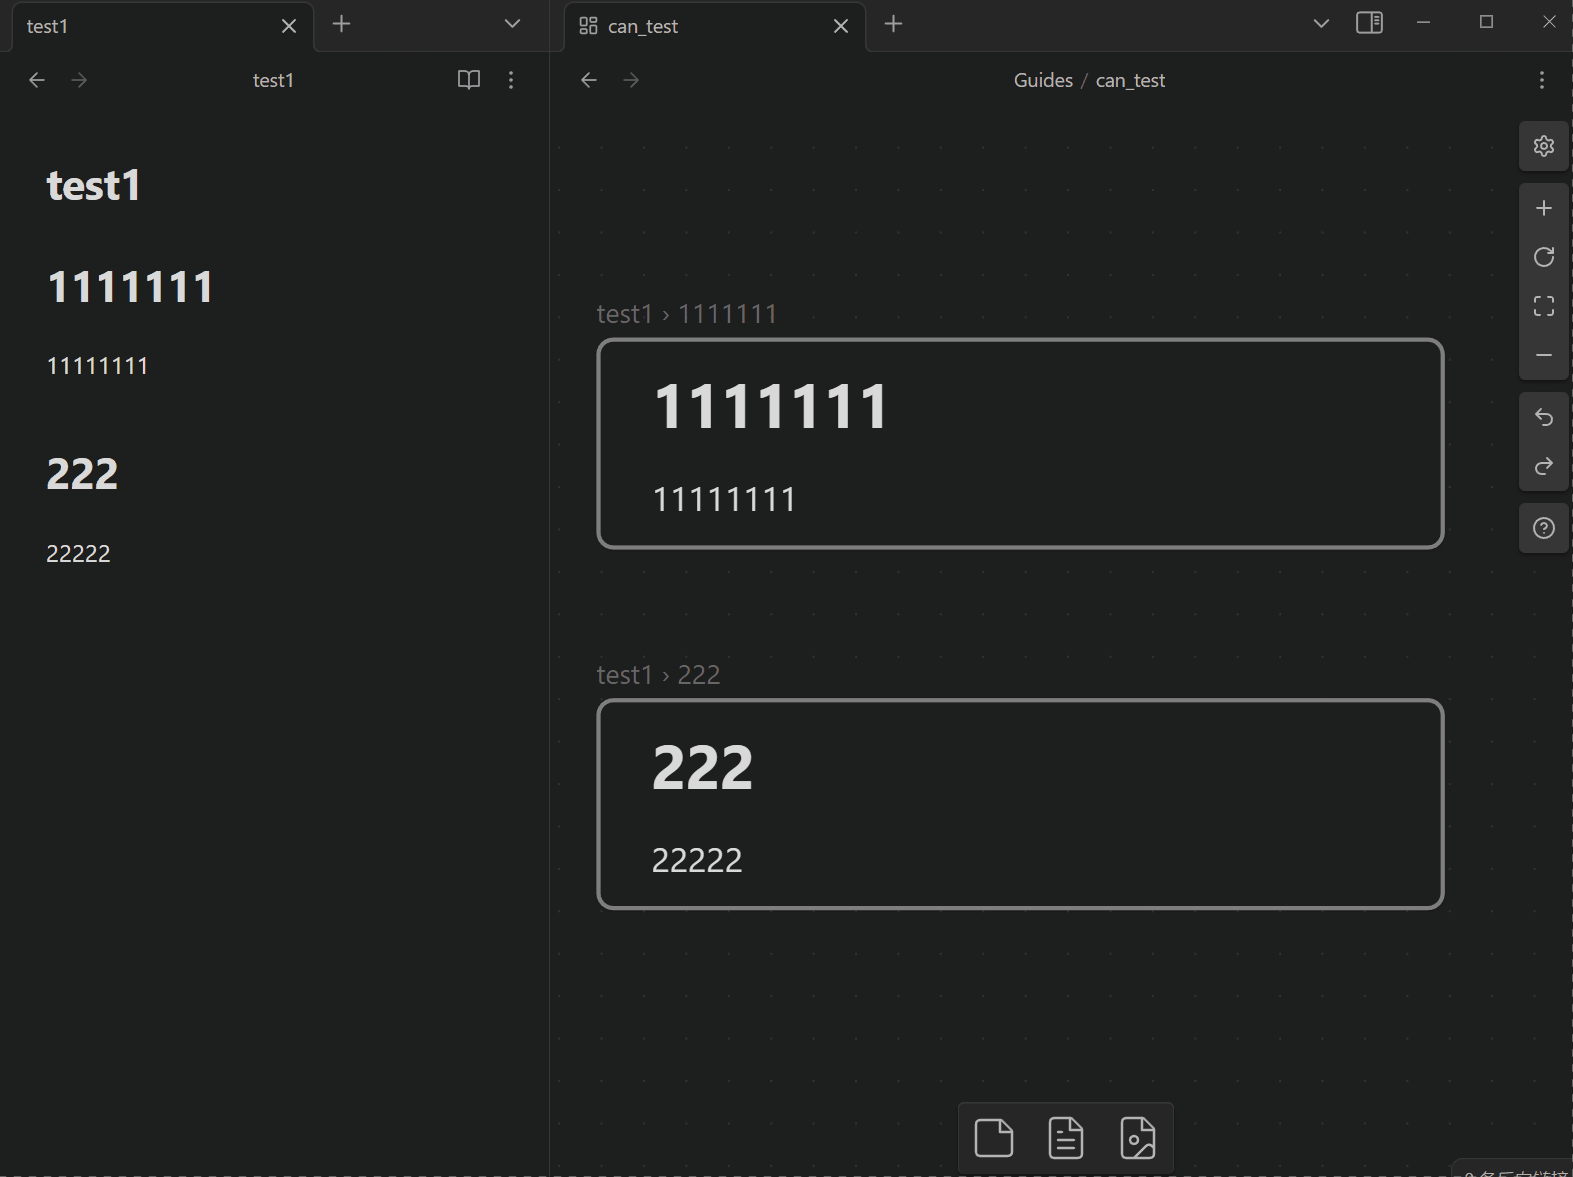1573x1177 pixels.
Task: Zoom to fit canvas content
Action: click(1543, 306)
